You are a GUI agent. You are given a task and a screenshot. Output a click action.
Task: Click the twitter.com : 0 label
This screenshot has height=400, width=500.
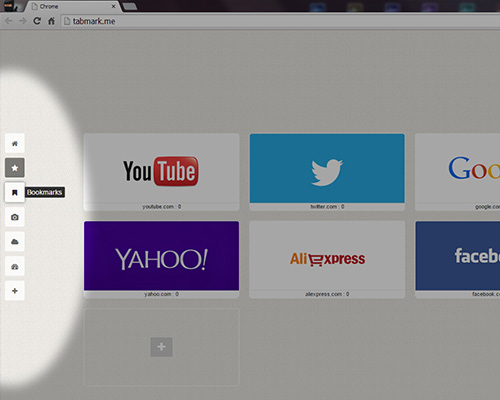(327, 207)
